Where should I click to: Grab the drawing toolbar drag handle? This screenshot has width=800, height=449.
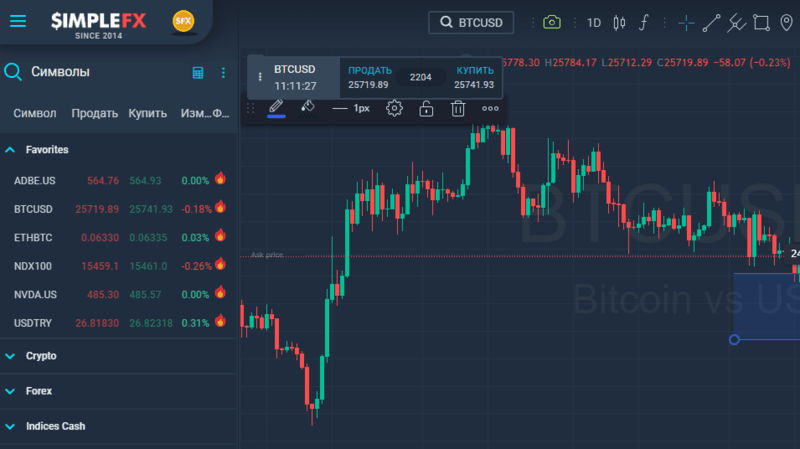251,108
